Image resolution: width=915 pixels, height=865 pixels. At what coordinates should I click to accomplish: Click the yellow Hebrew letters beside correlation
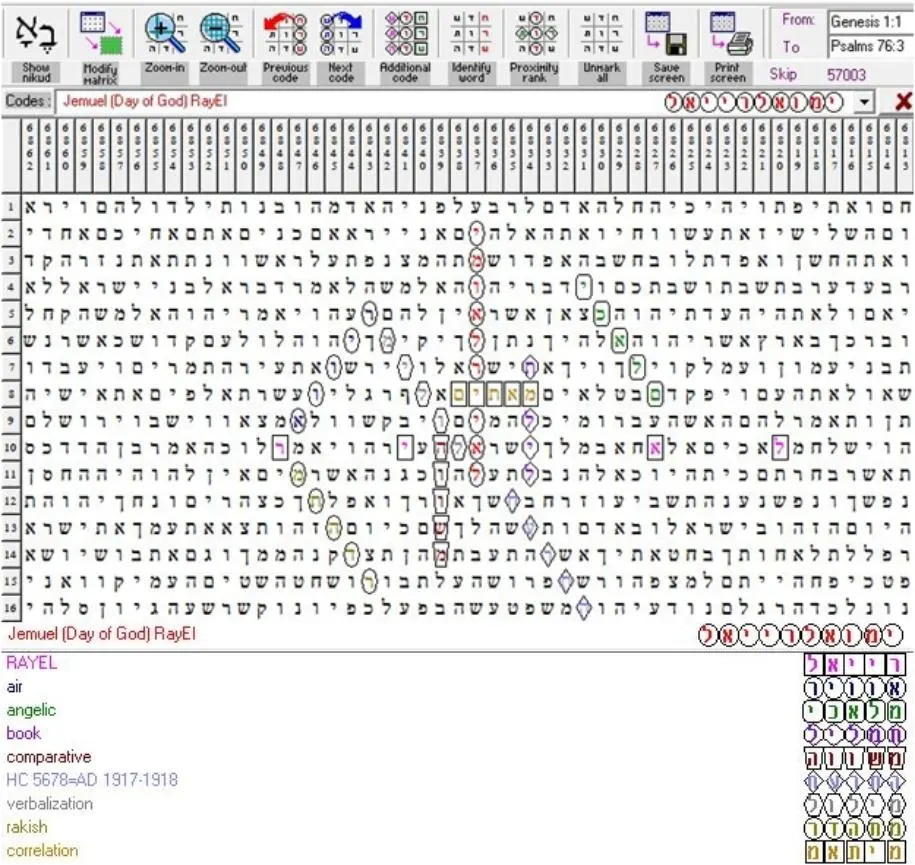855,852
